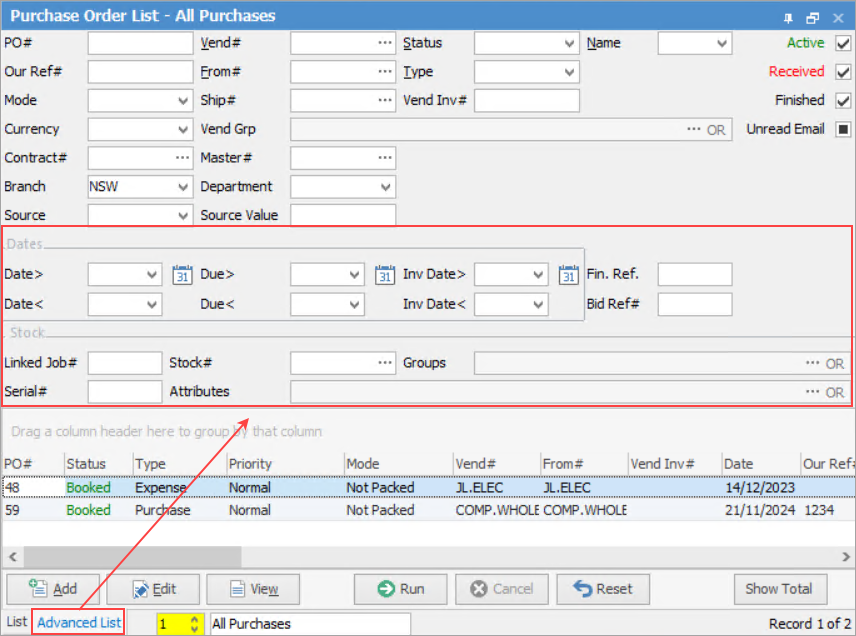Toggle the Active checkbox
Viewport: 856px width, 636px height.
point(843,43)
